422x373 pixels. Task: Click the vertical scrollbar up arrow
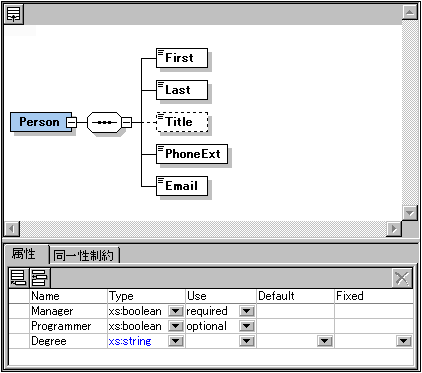[410, 13]
